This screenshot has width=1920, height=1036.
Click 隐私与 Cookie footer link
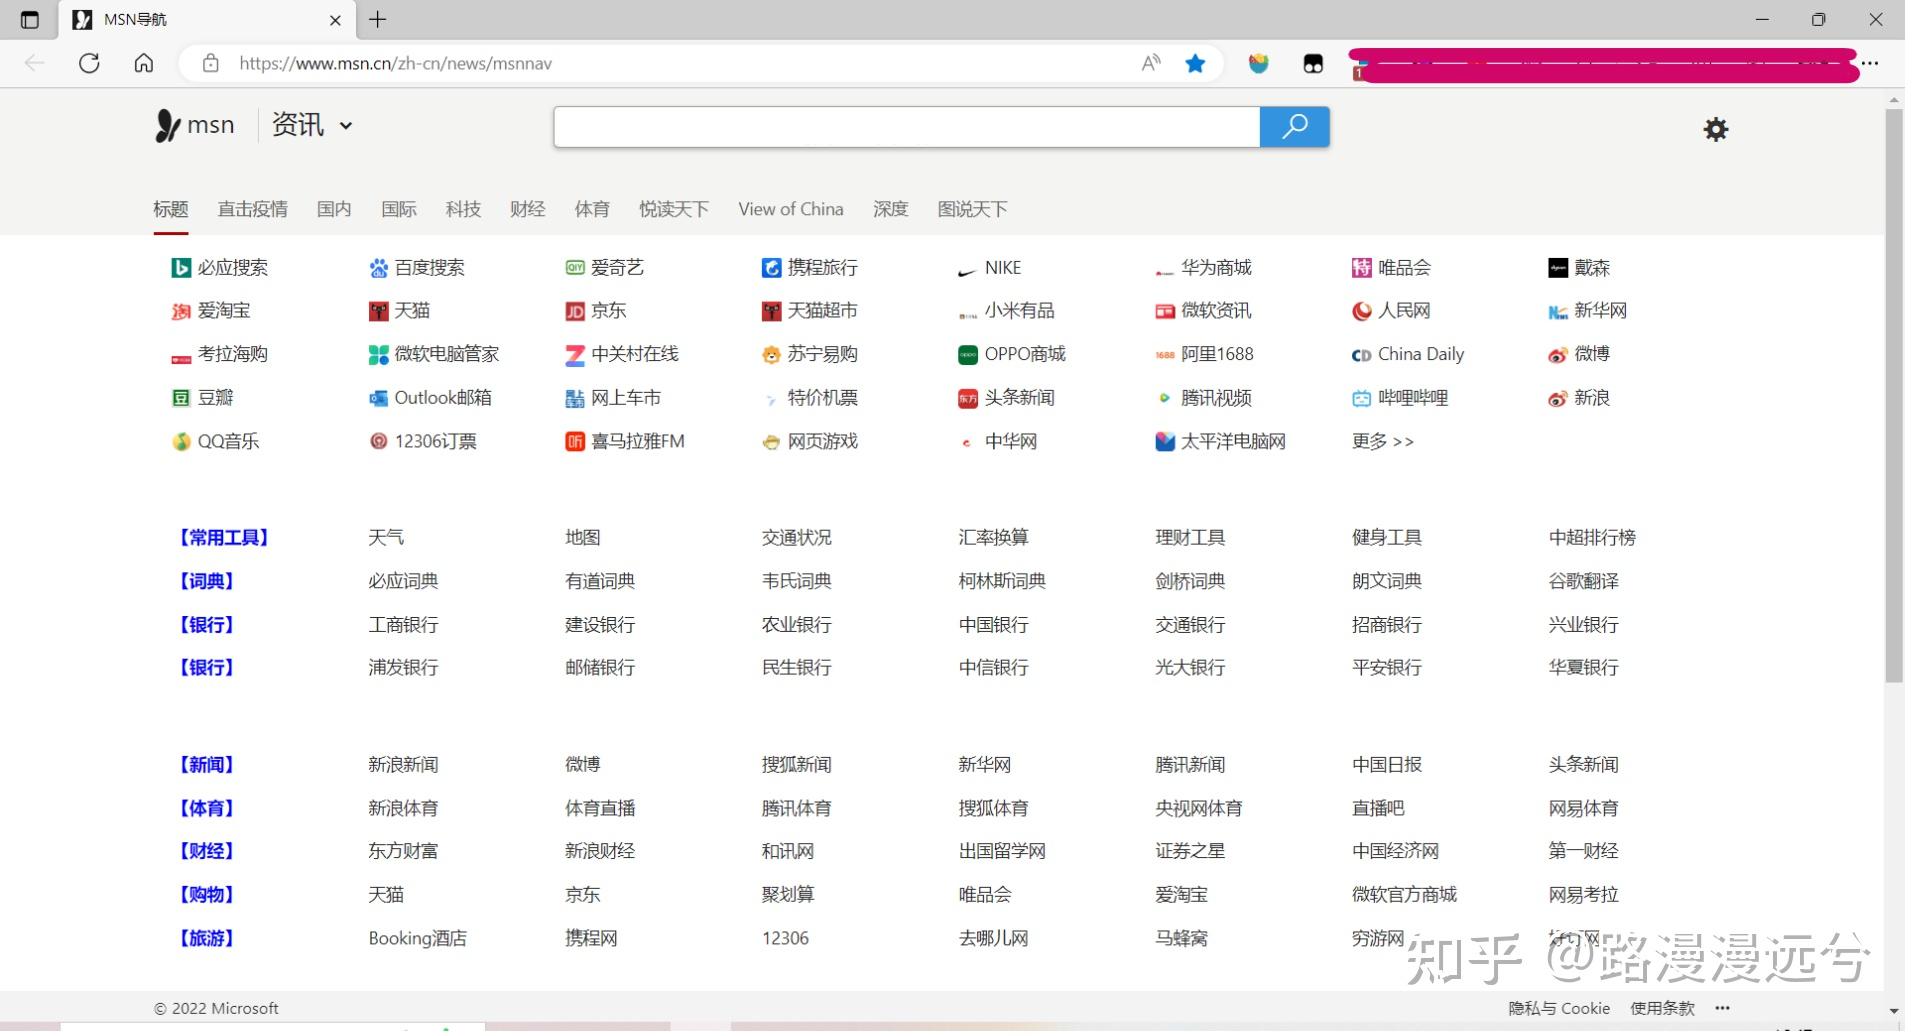1570,1015
